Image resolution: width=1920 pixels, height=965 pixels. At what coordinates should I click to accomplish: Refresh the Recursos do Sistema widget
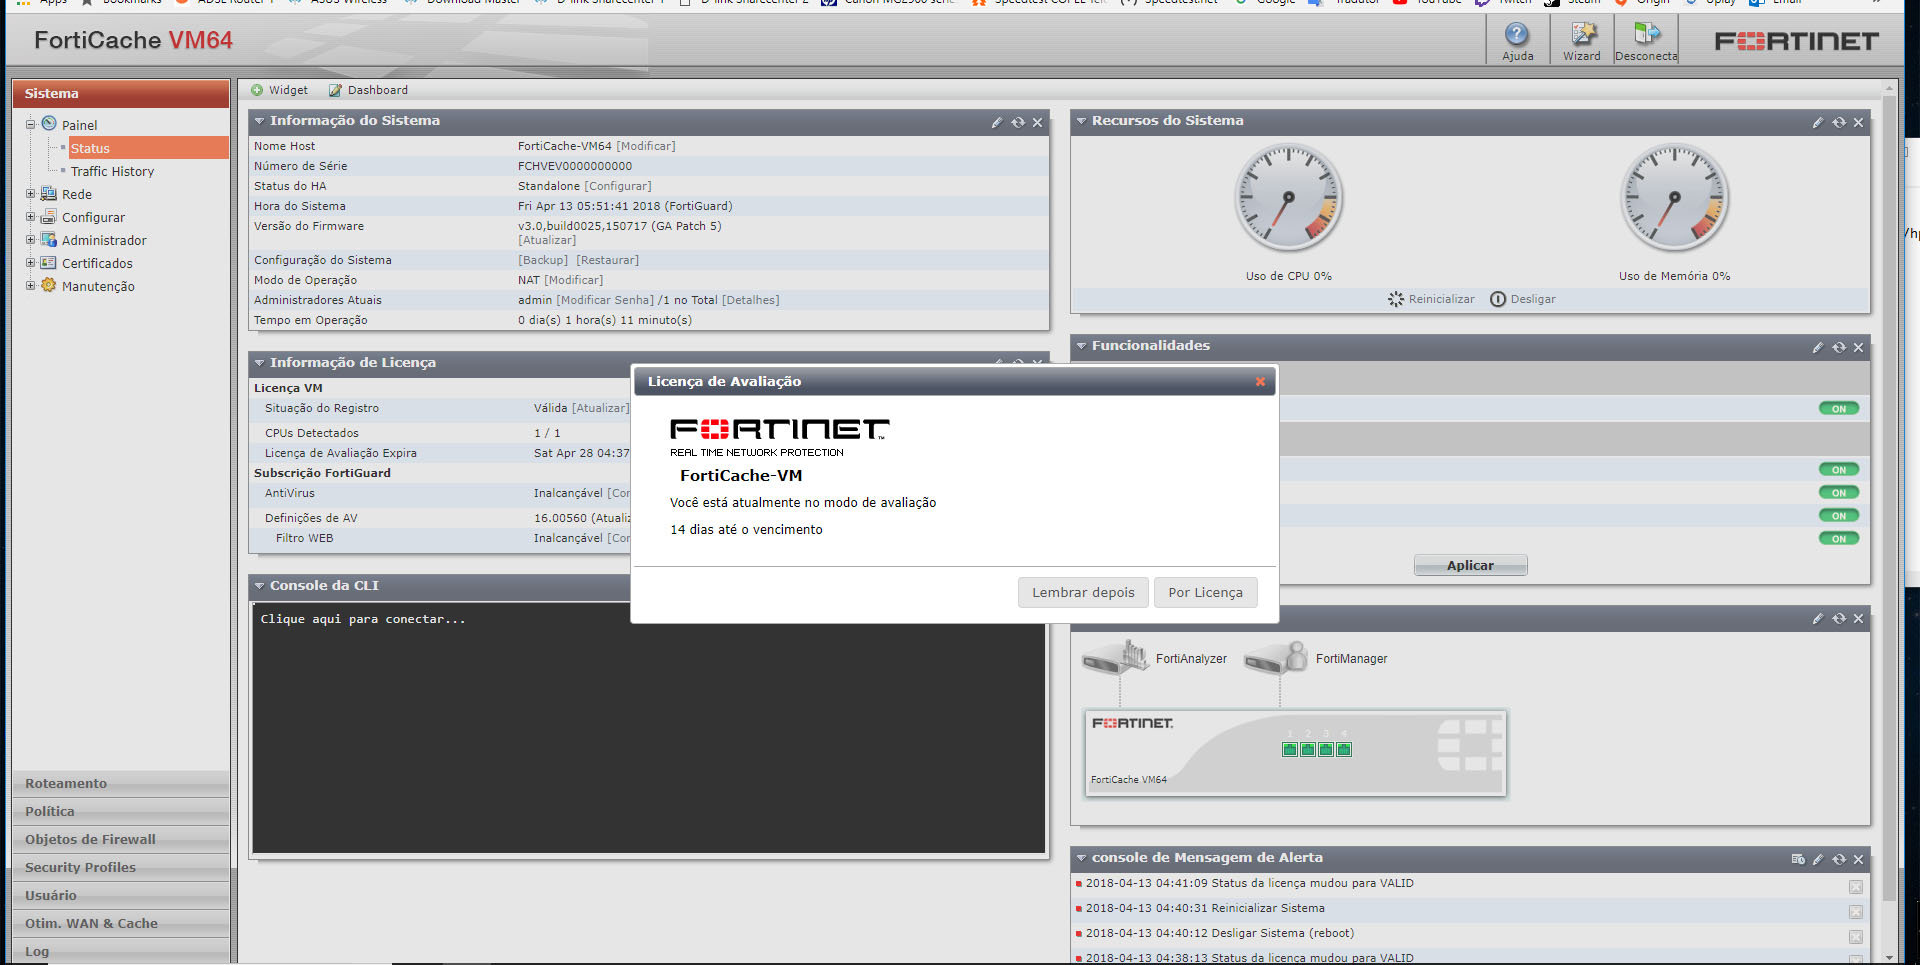pos(1839,122)
